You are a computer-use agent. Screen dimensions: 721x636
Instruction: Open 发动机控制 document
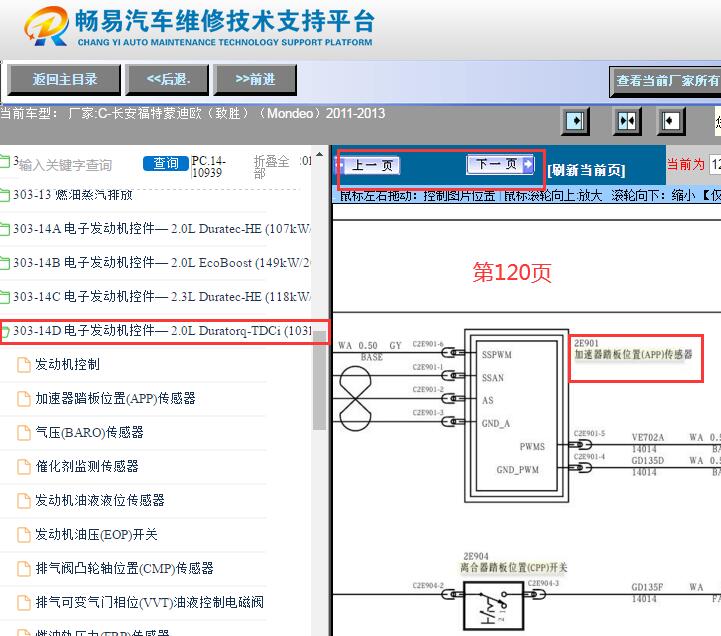(67, 364)
